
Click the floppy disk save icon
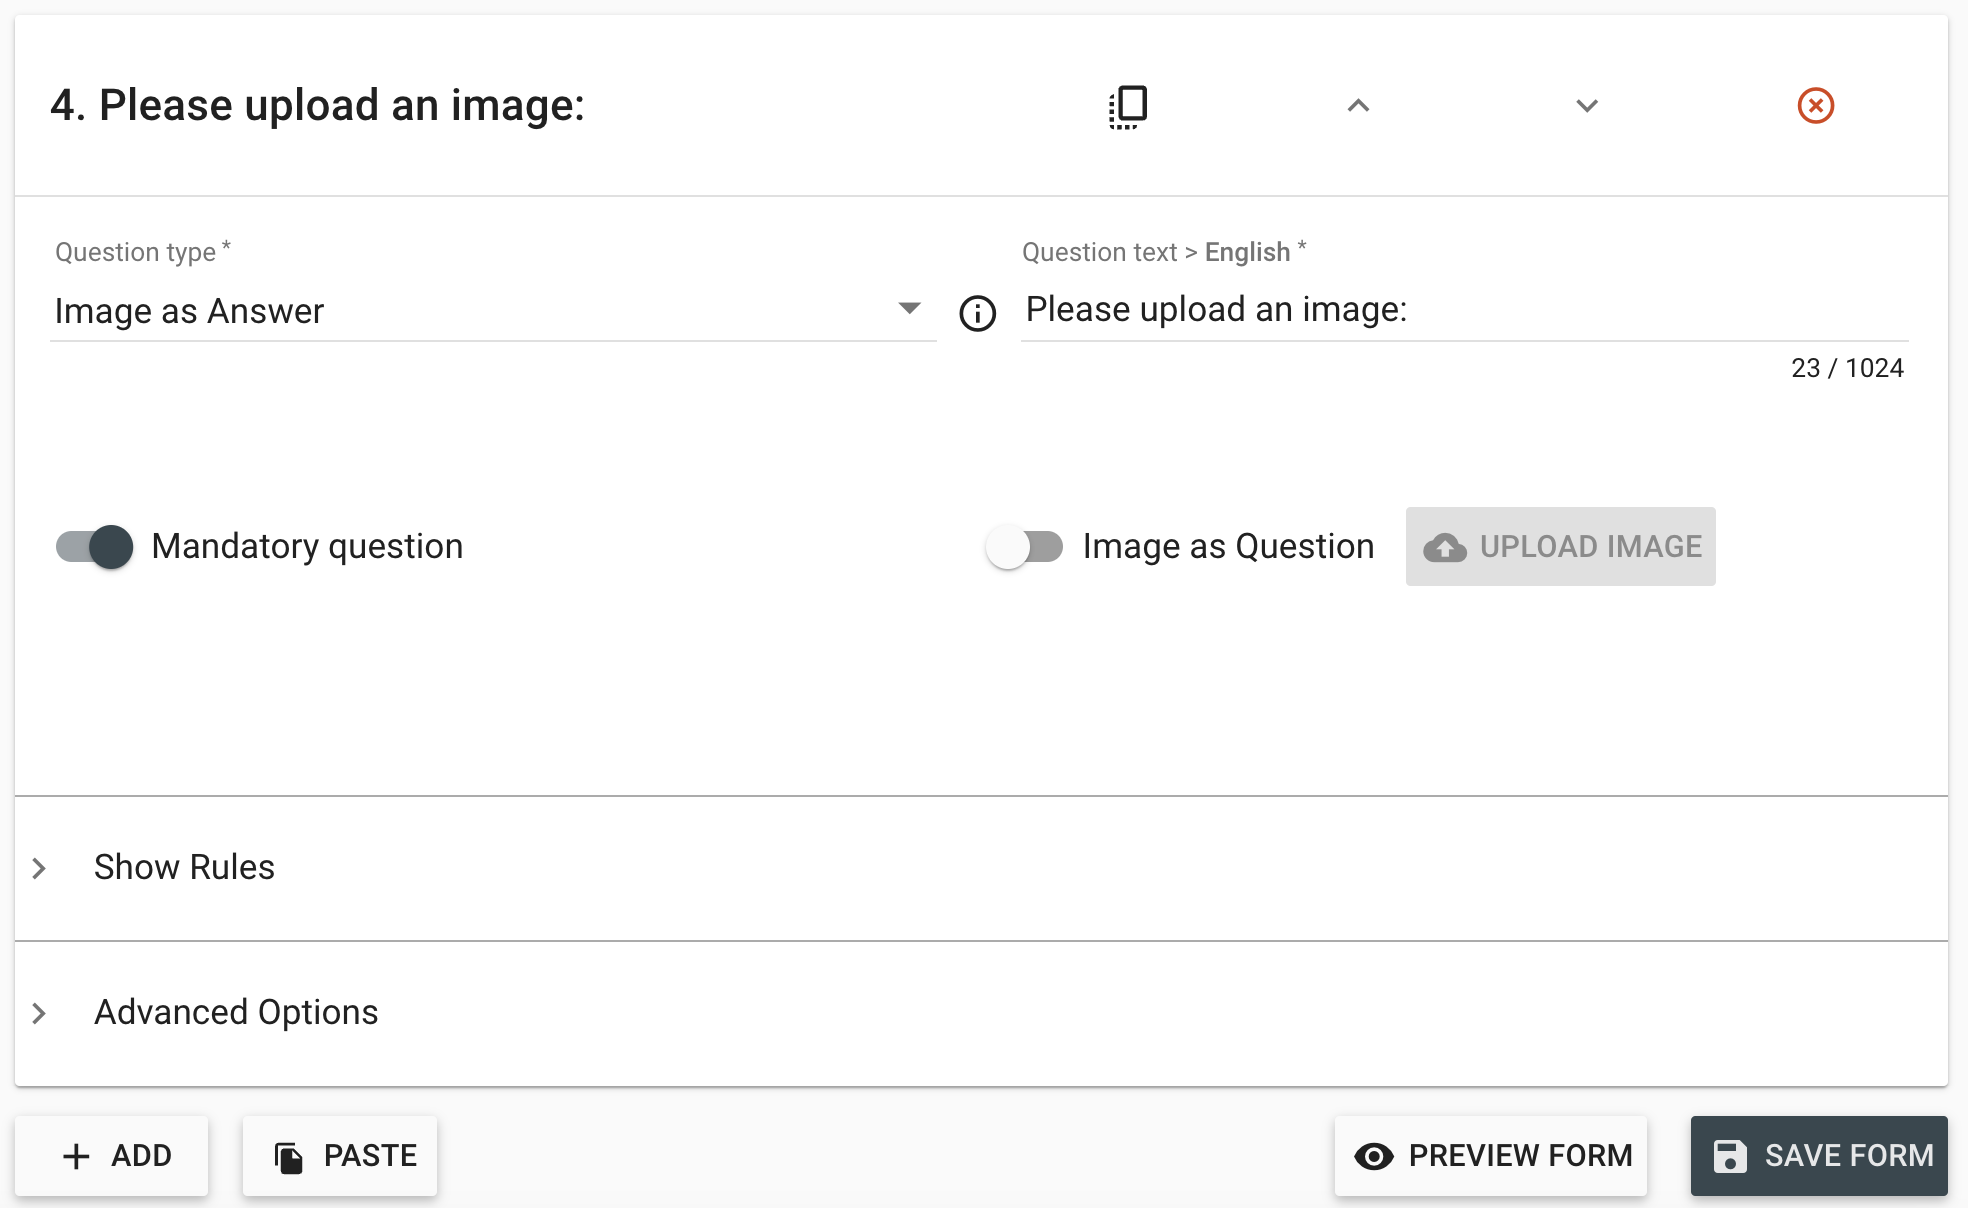1730,1156
